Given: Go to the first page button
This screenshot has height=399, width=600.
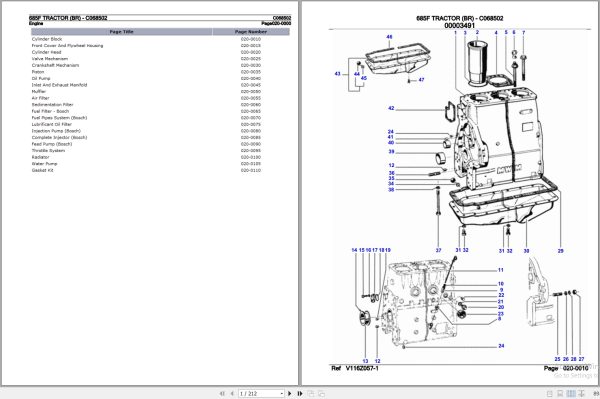Looking at the screenshot, I should coord(222,393).
